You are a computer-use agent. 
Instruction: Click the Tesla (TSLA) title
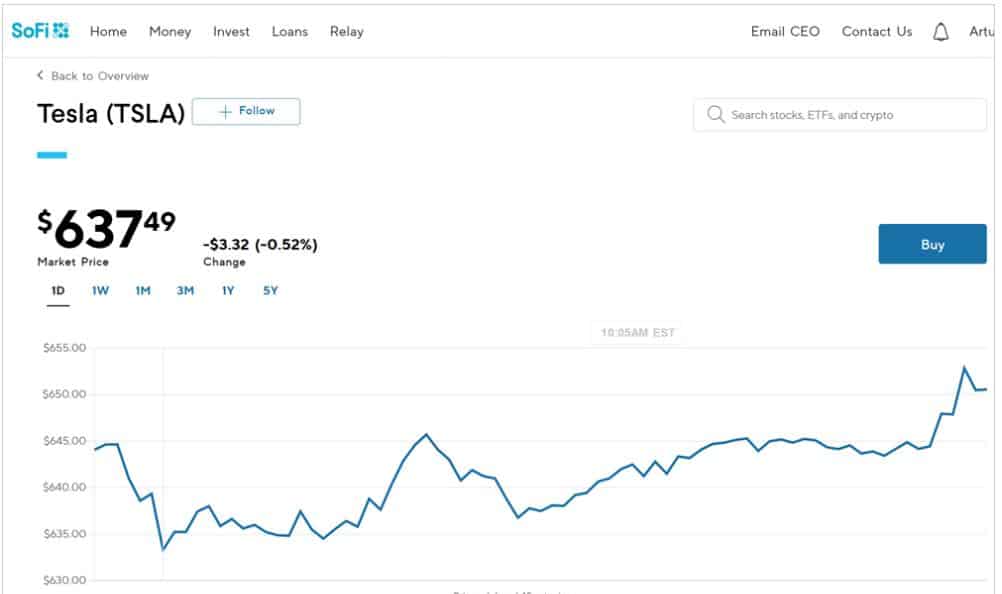(x=111, y=114)
